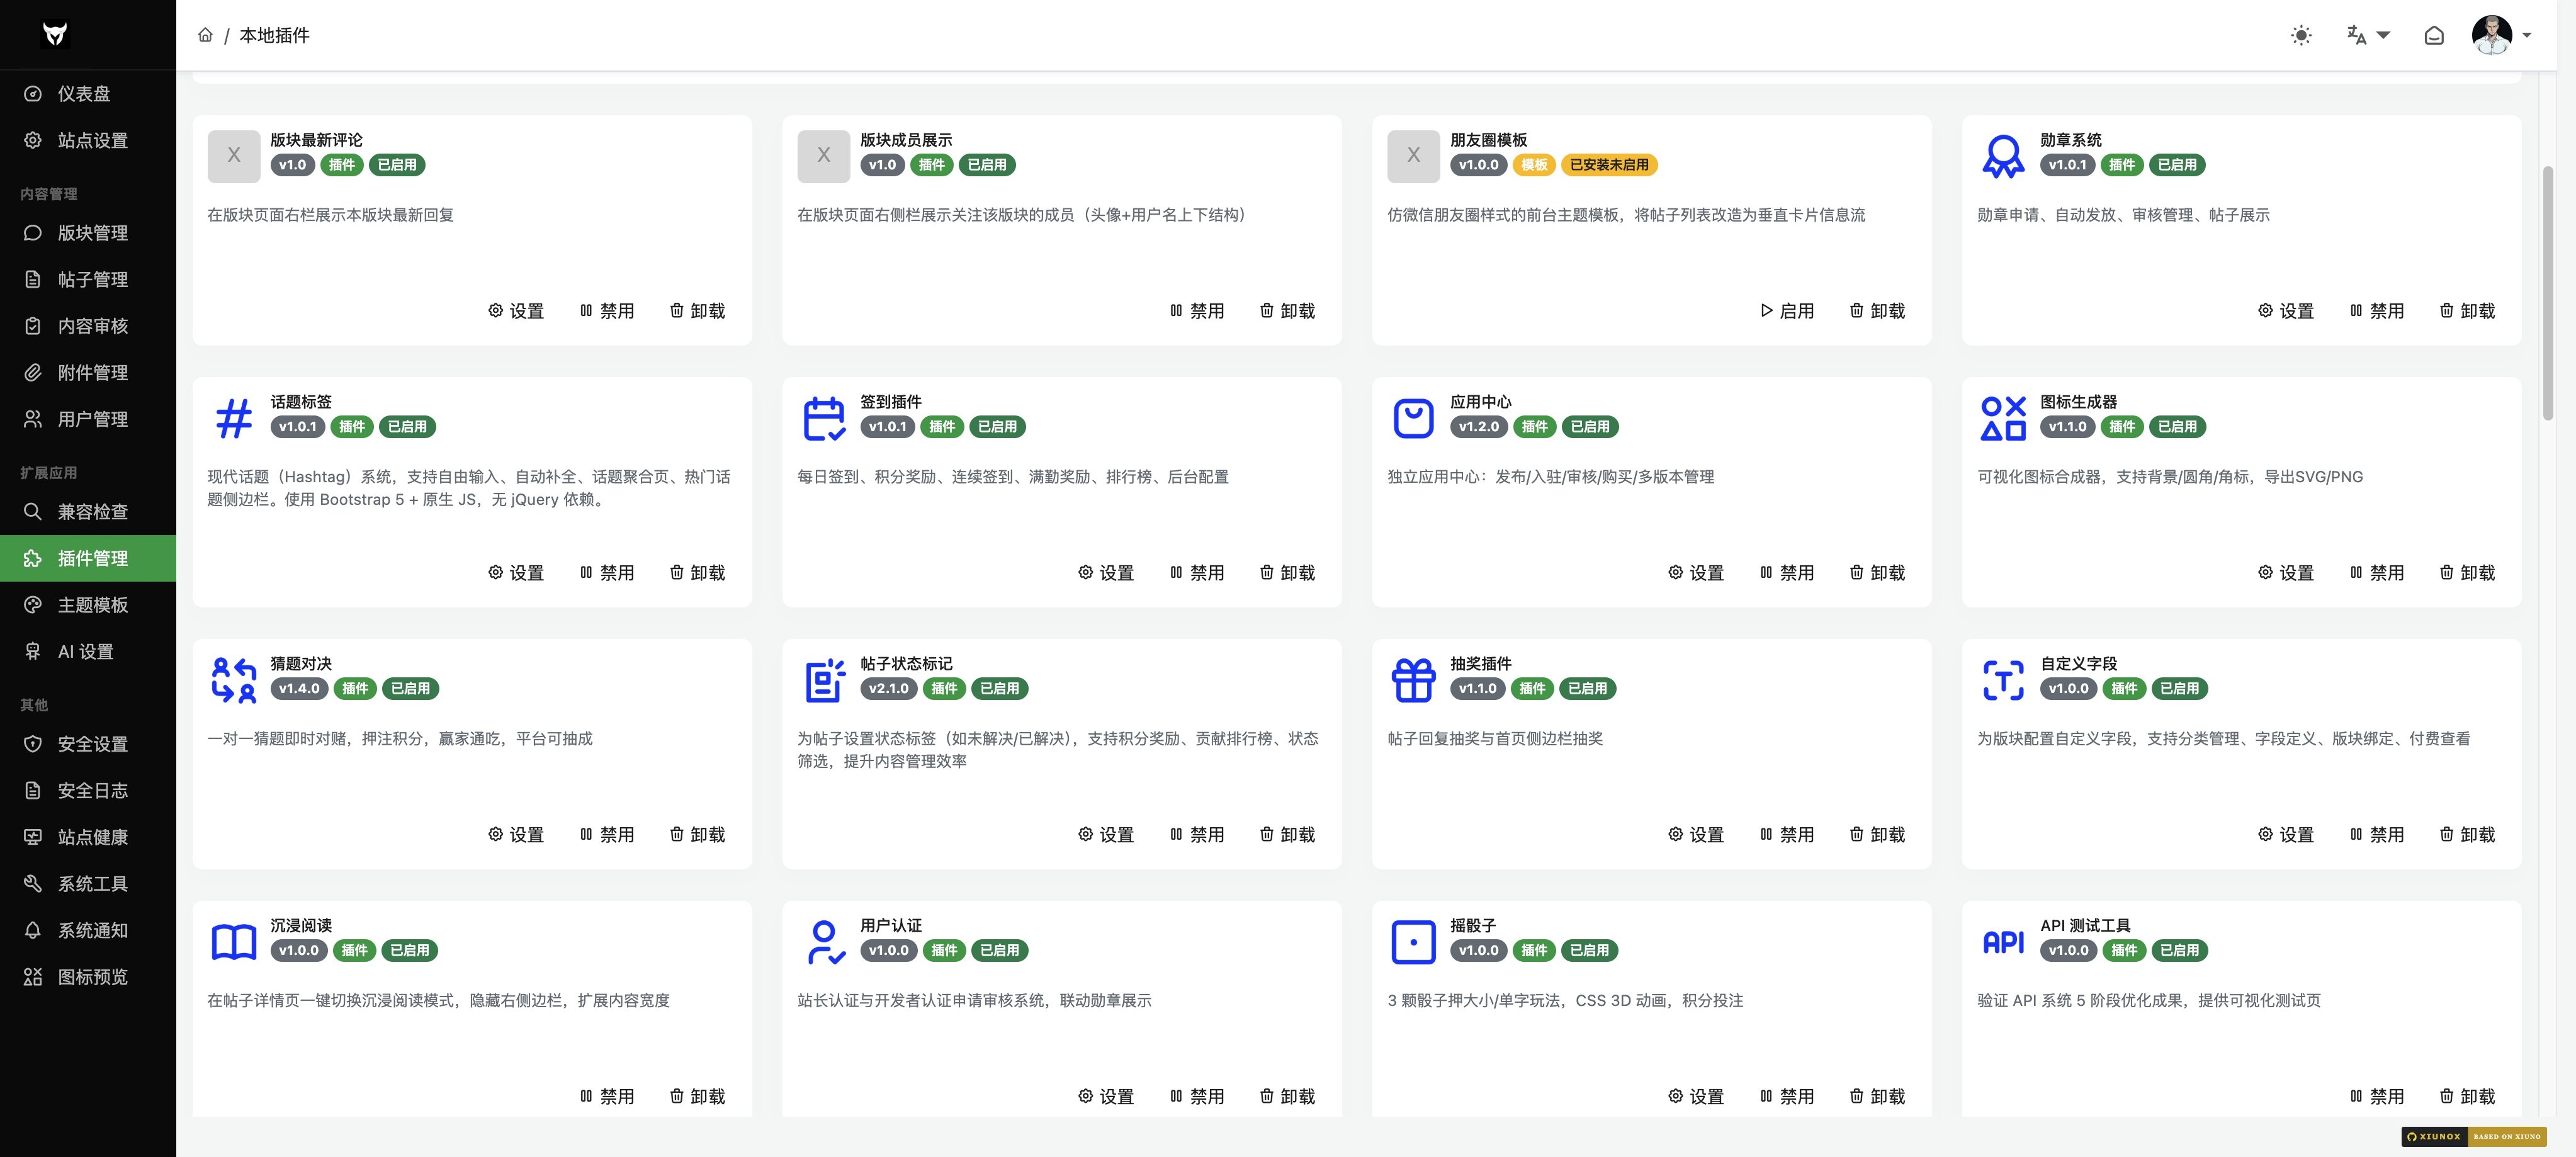Click the 话题标签 hashtag icon
Viewport: 2576px width, 1157px height.
point(234,418)
